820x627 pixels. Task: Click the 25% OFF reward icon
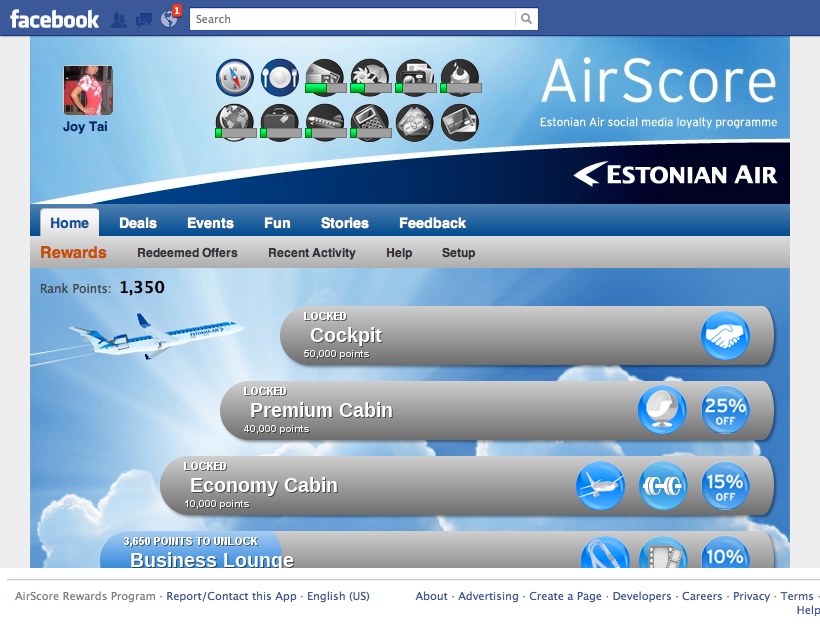(725, 410)
